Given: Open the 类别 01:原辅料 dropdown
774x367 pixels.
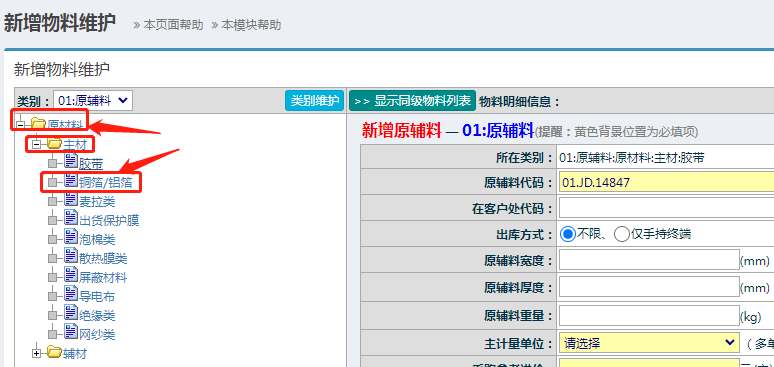Looking at the screenshot, I should coord(93,101).
